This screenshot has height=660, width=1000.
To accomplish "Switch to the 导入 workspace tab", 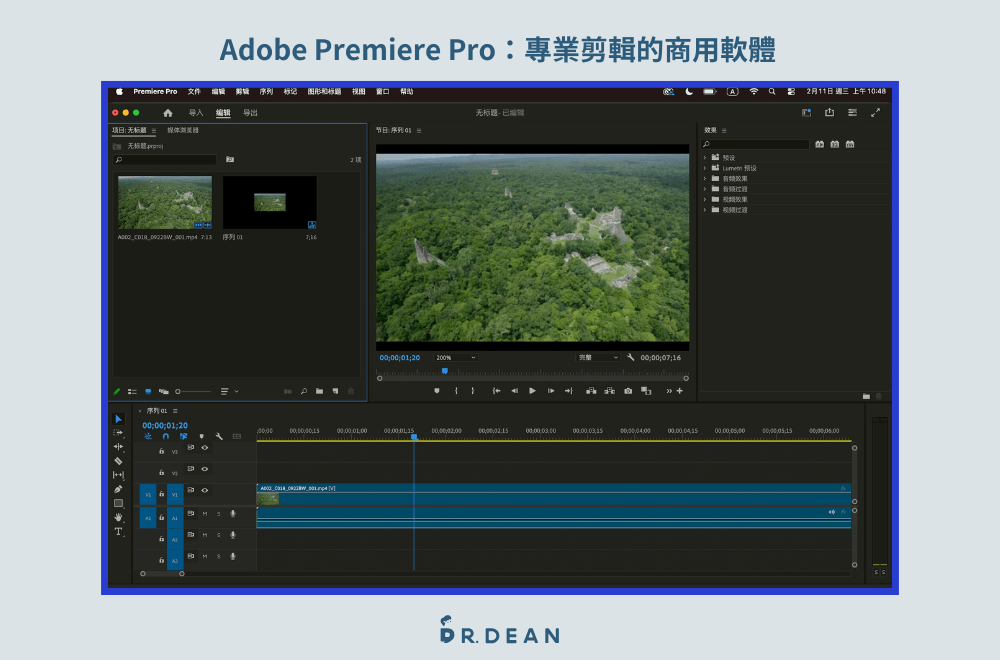I will click(x=196, y=113).
